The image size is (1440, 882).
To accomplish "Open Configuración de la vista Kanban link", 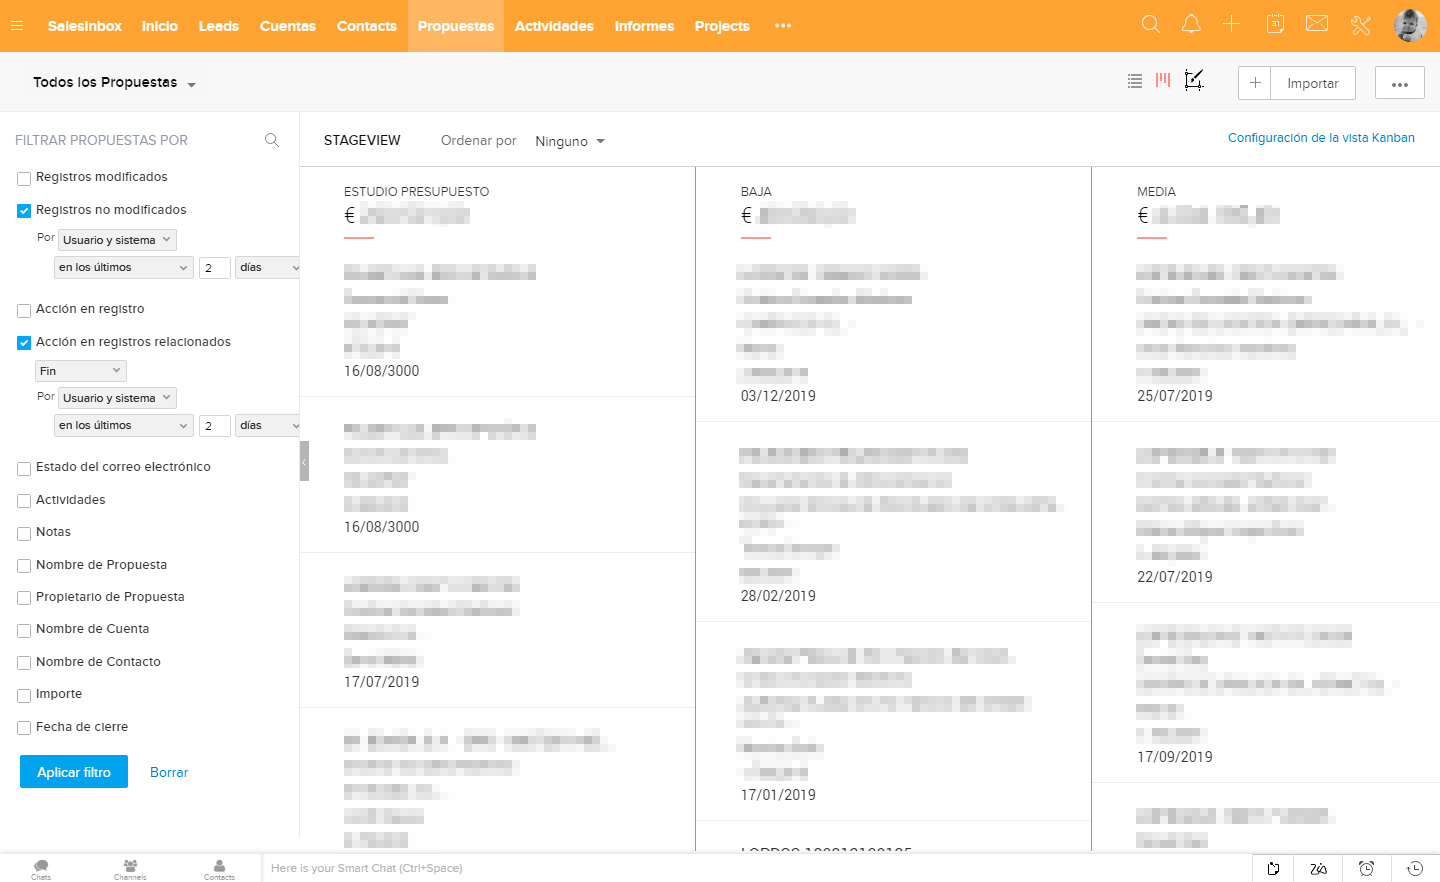I will [1320, 138].
